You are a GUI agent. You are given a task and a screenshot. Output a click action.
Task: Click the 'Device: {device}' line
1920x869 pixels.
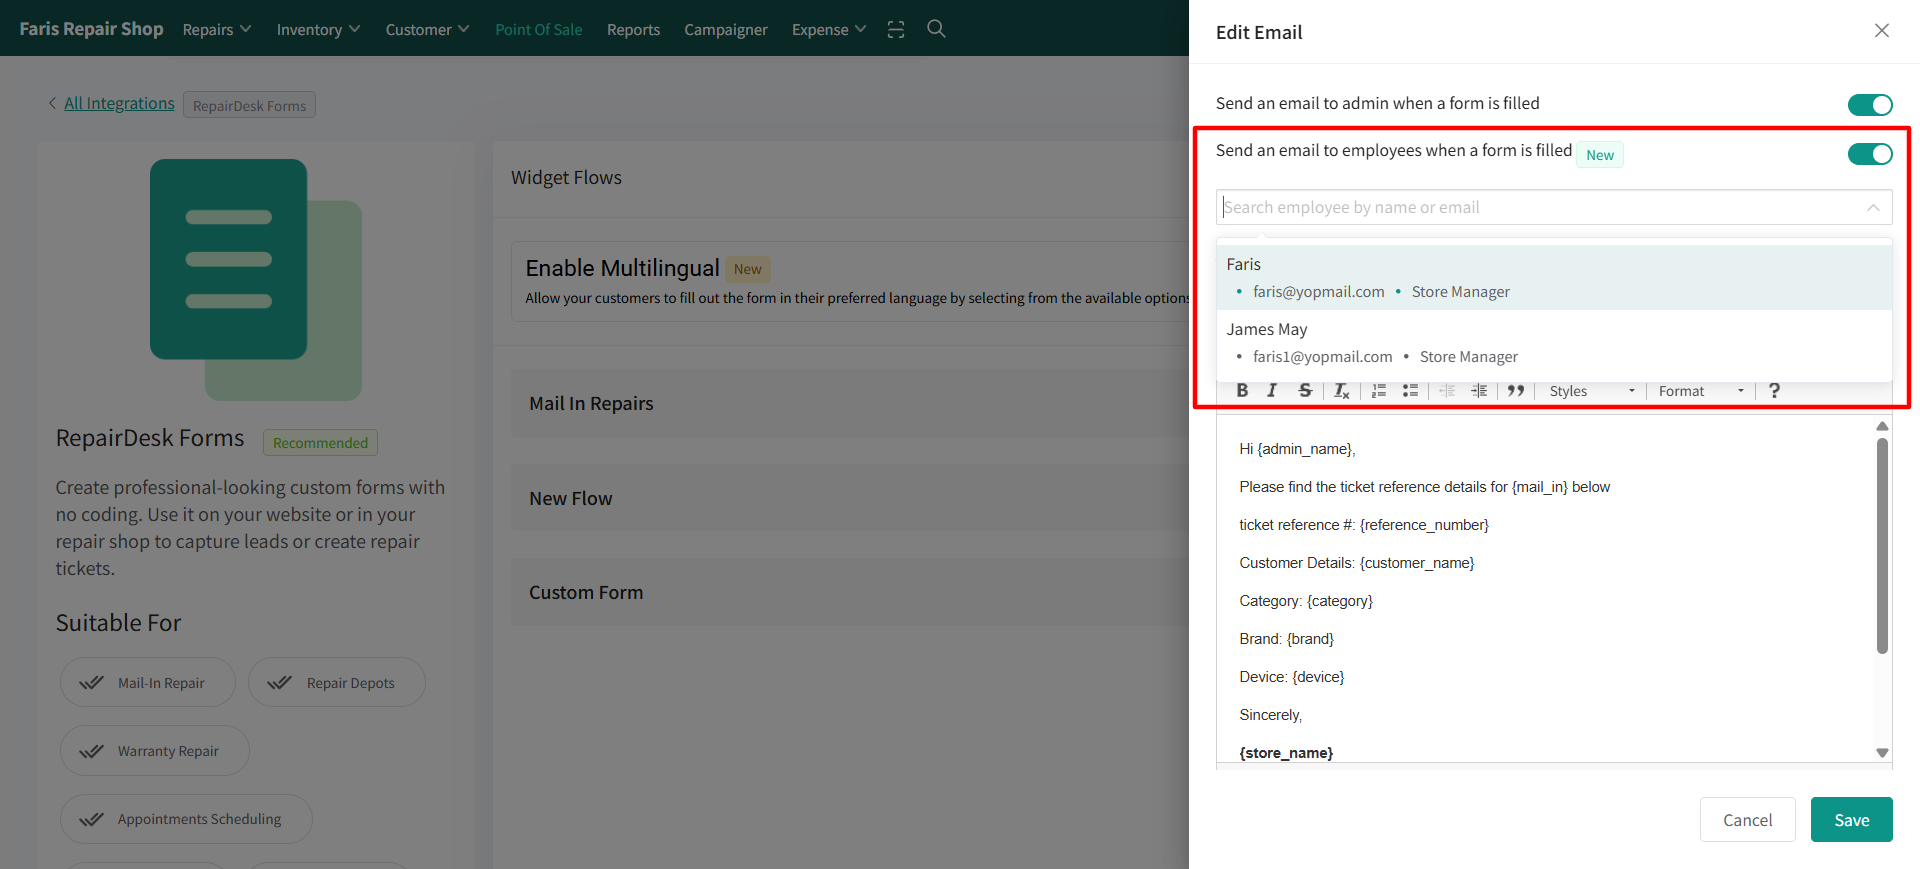coord(1292,677)
